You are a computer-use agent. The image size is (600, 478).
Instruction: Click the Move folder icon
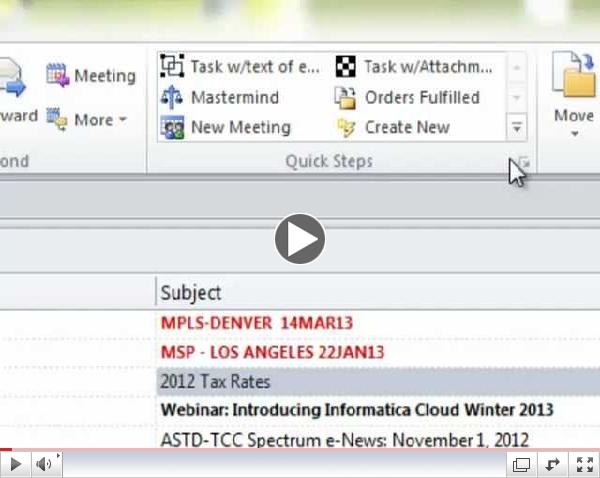pos(573,75)
